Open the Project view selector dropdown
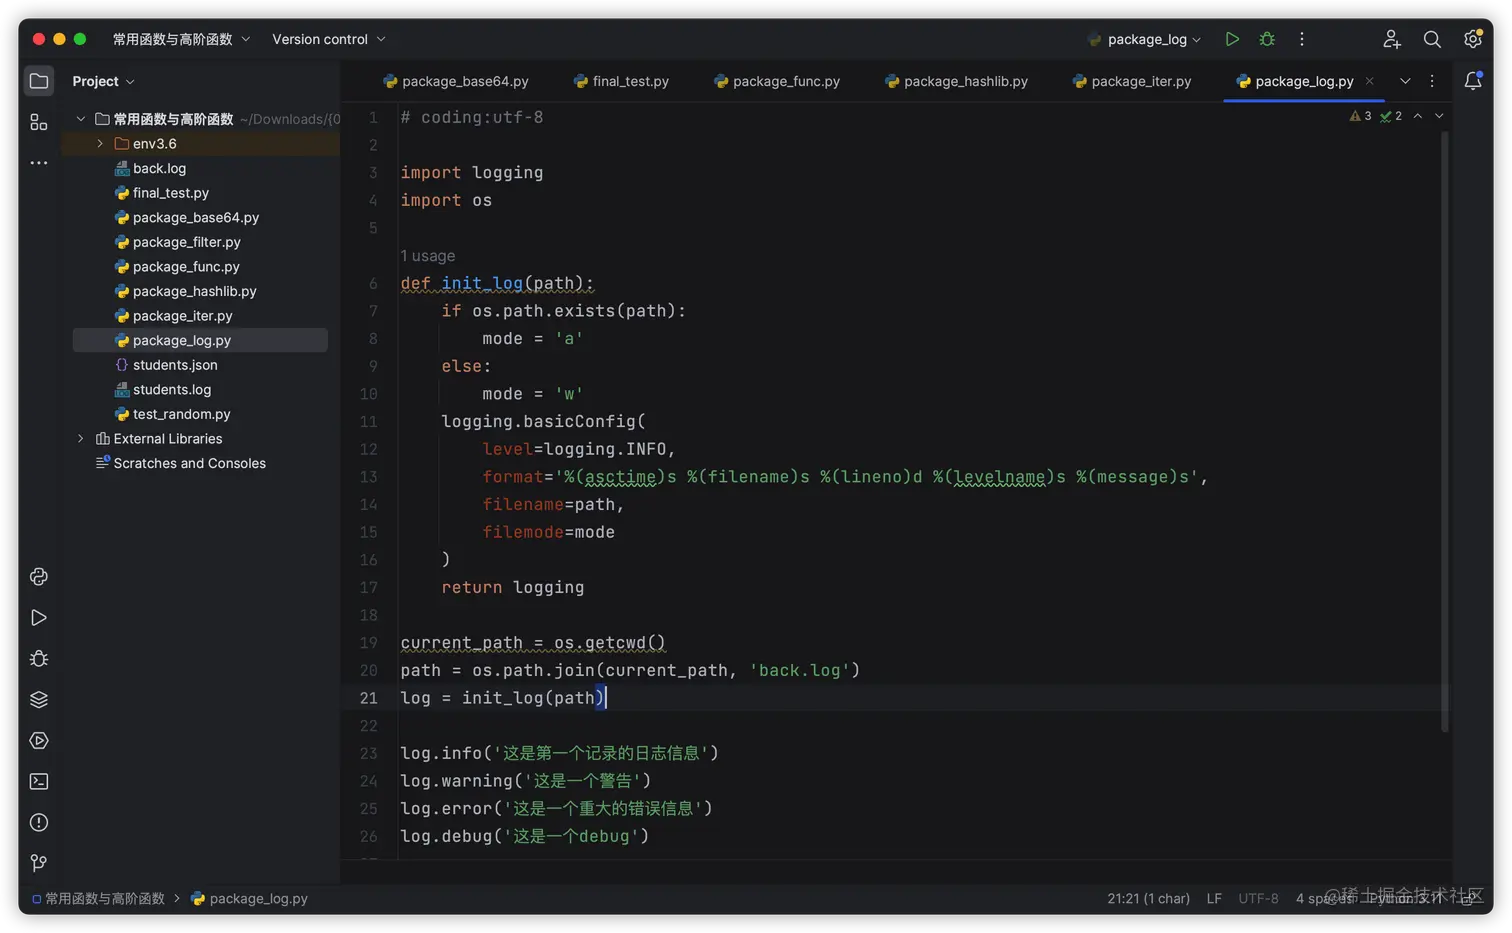 pos(103,81)
